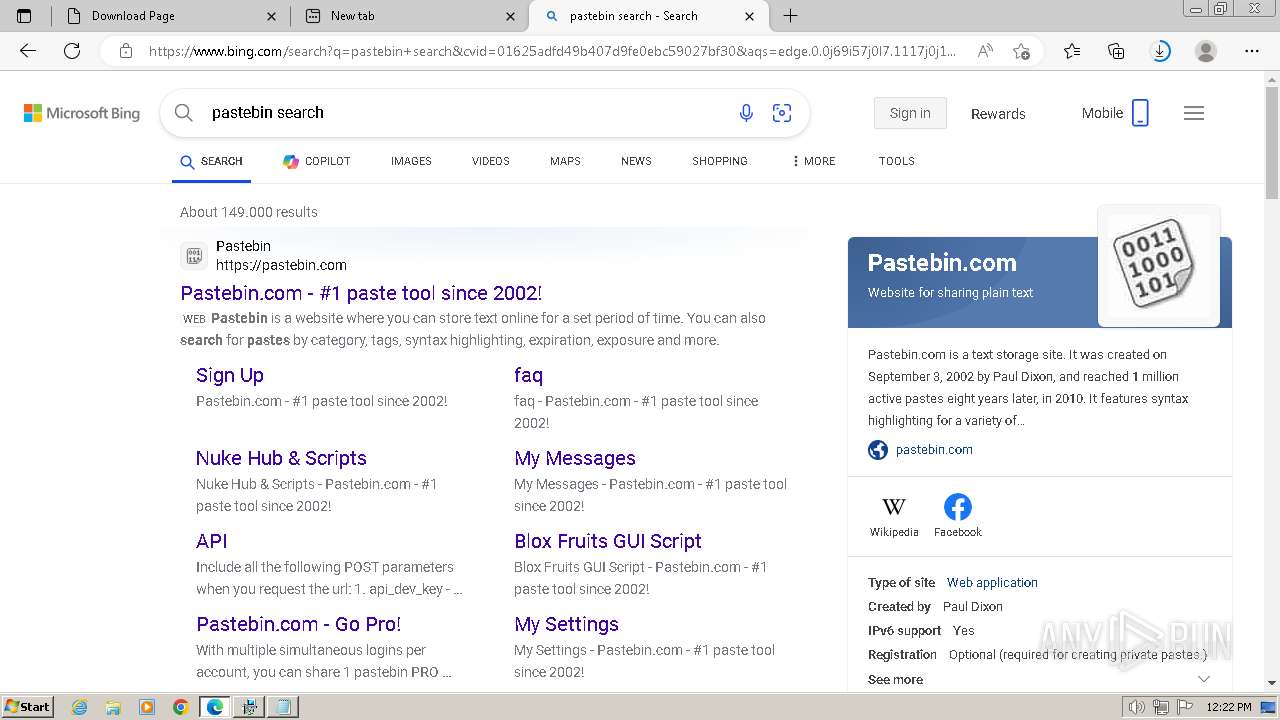1280x720 pixels.
Task: Switch to the New tab tab
Action: (x=410, y=16)
